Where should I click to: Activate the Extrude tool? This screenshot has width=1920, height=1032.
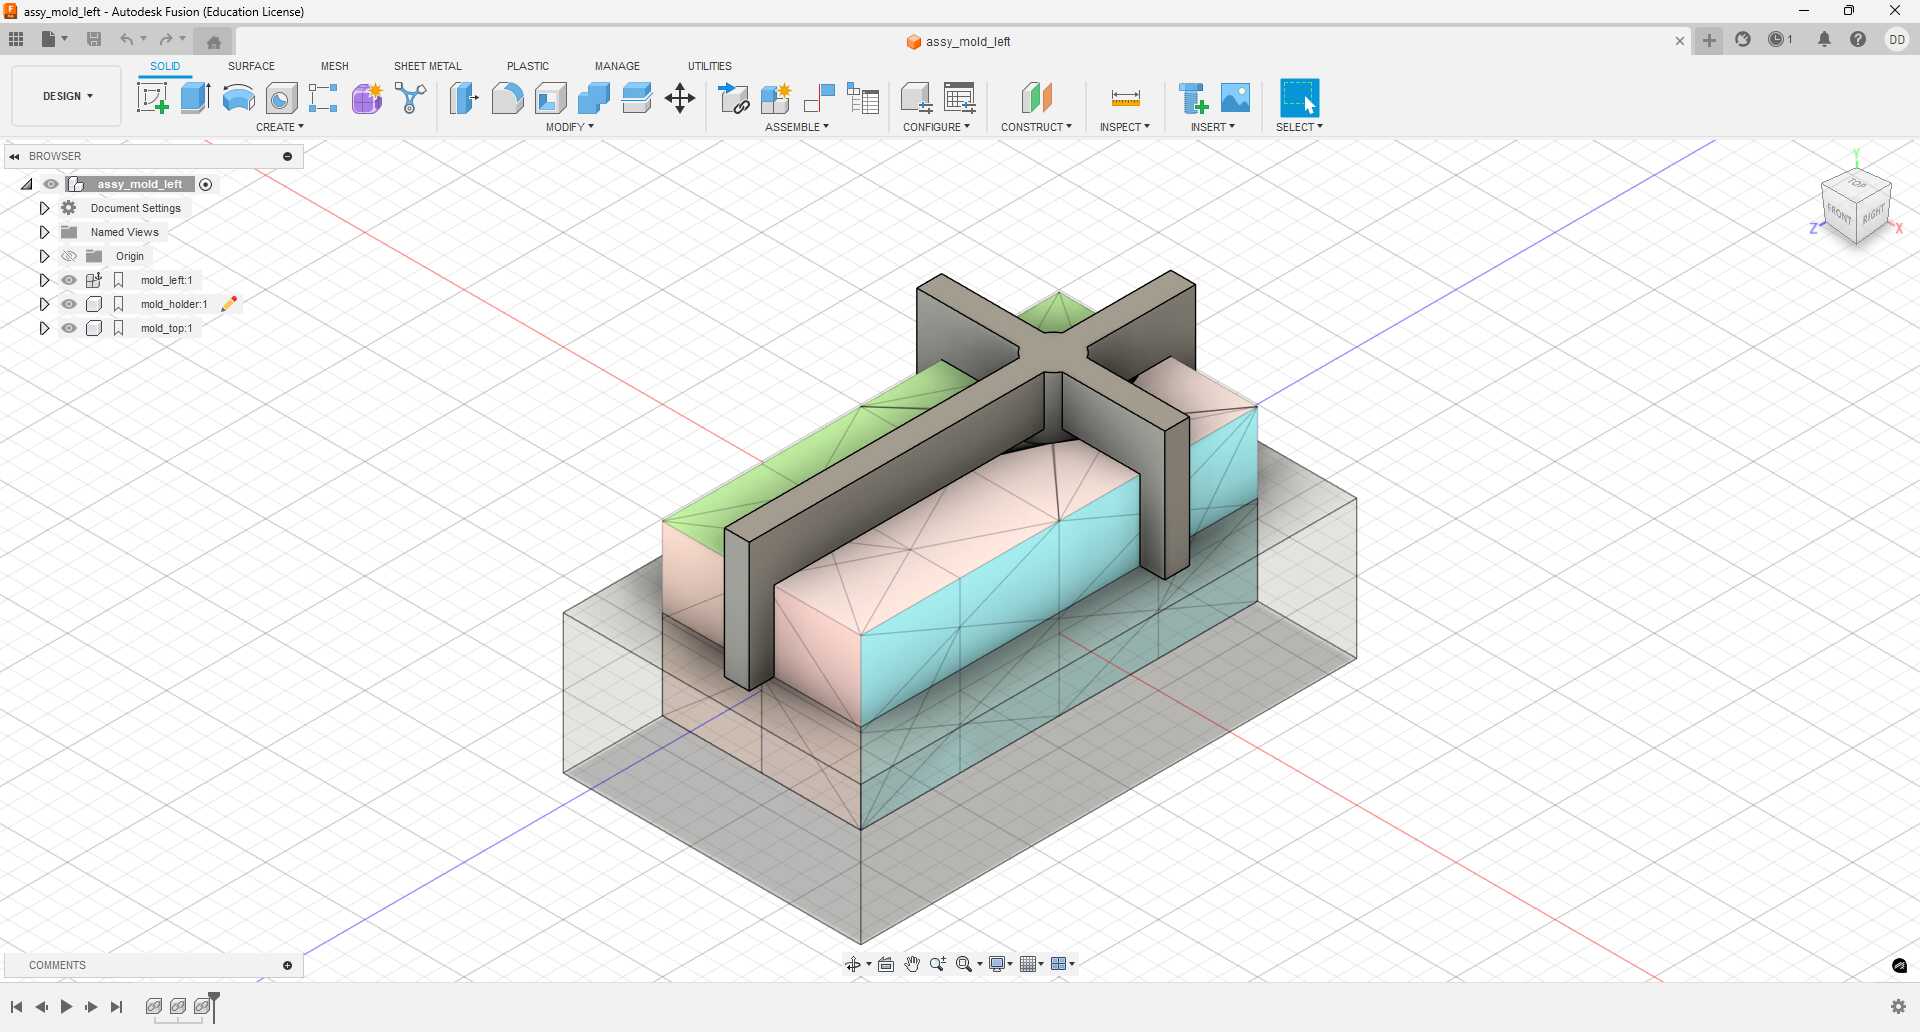[x=193, y=97]
